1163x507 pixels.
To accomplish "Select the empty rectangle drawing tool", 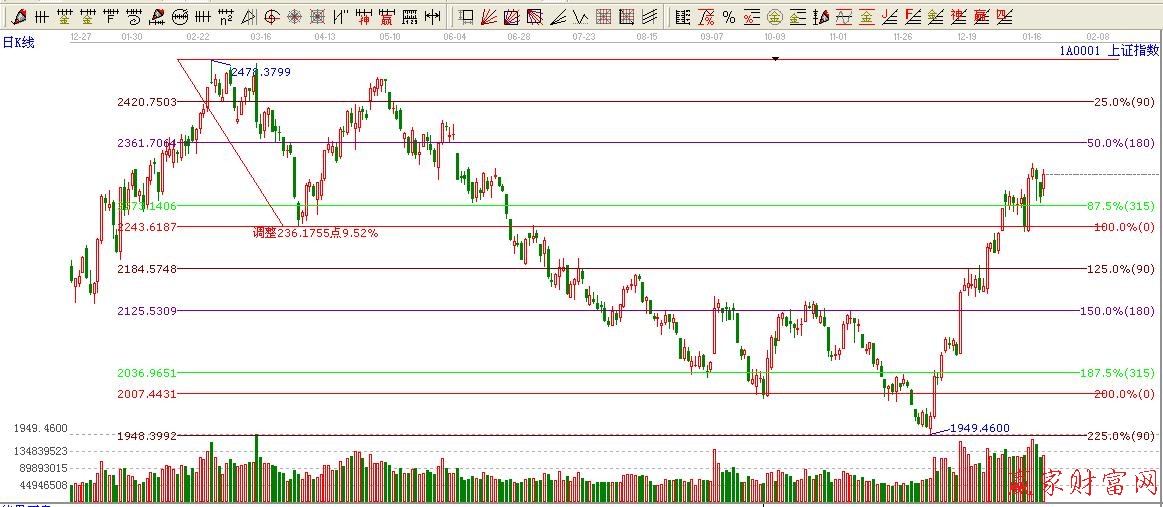I will (467, 17).
